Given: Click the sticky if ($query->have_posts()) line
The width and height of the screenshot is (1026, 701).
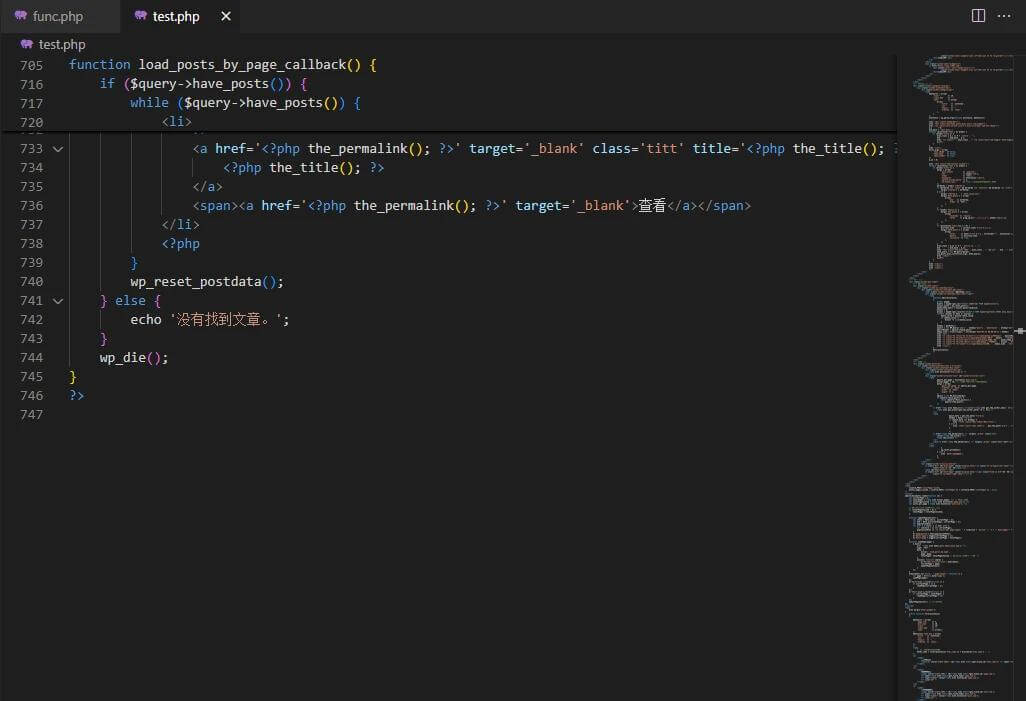Looking at the screenshot, I should tap(203, 84).
